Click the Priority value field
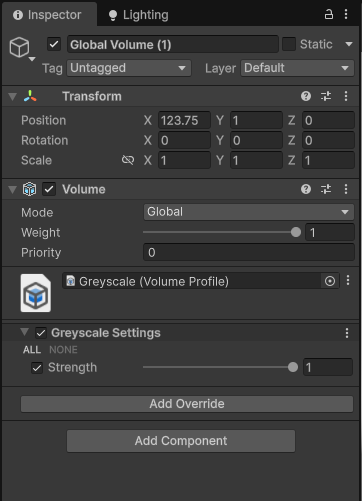362x501 pixels. 249,252
